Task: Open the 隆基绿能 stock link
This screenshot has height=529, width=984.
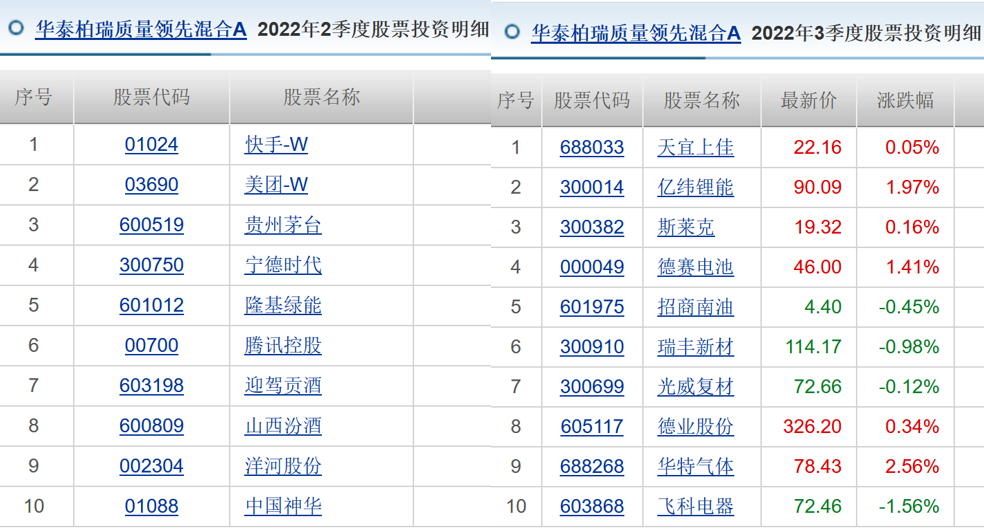Action: 283,305
